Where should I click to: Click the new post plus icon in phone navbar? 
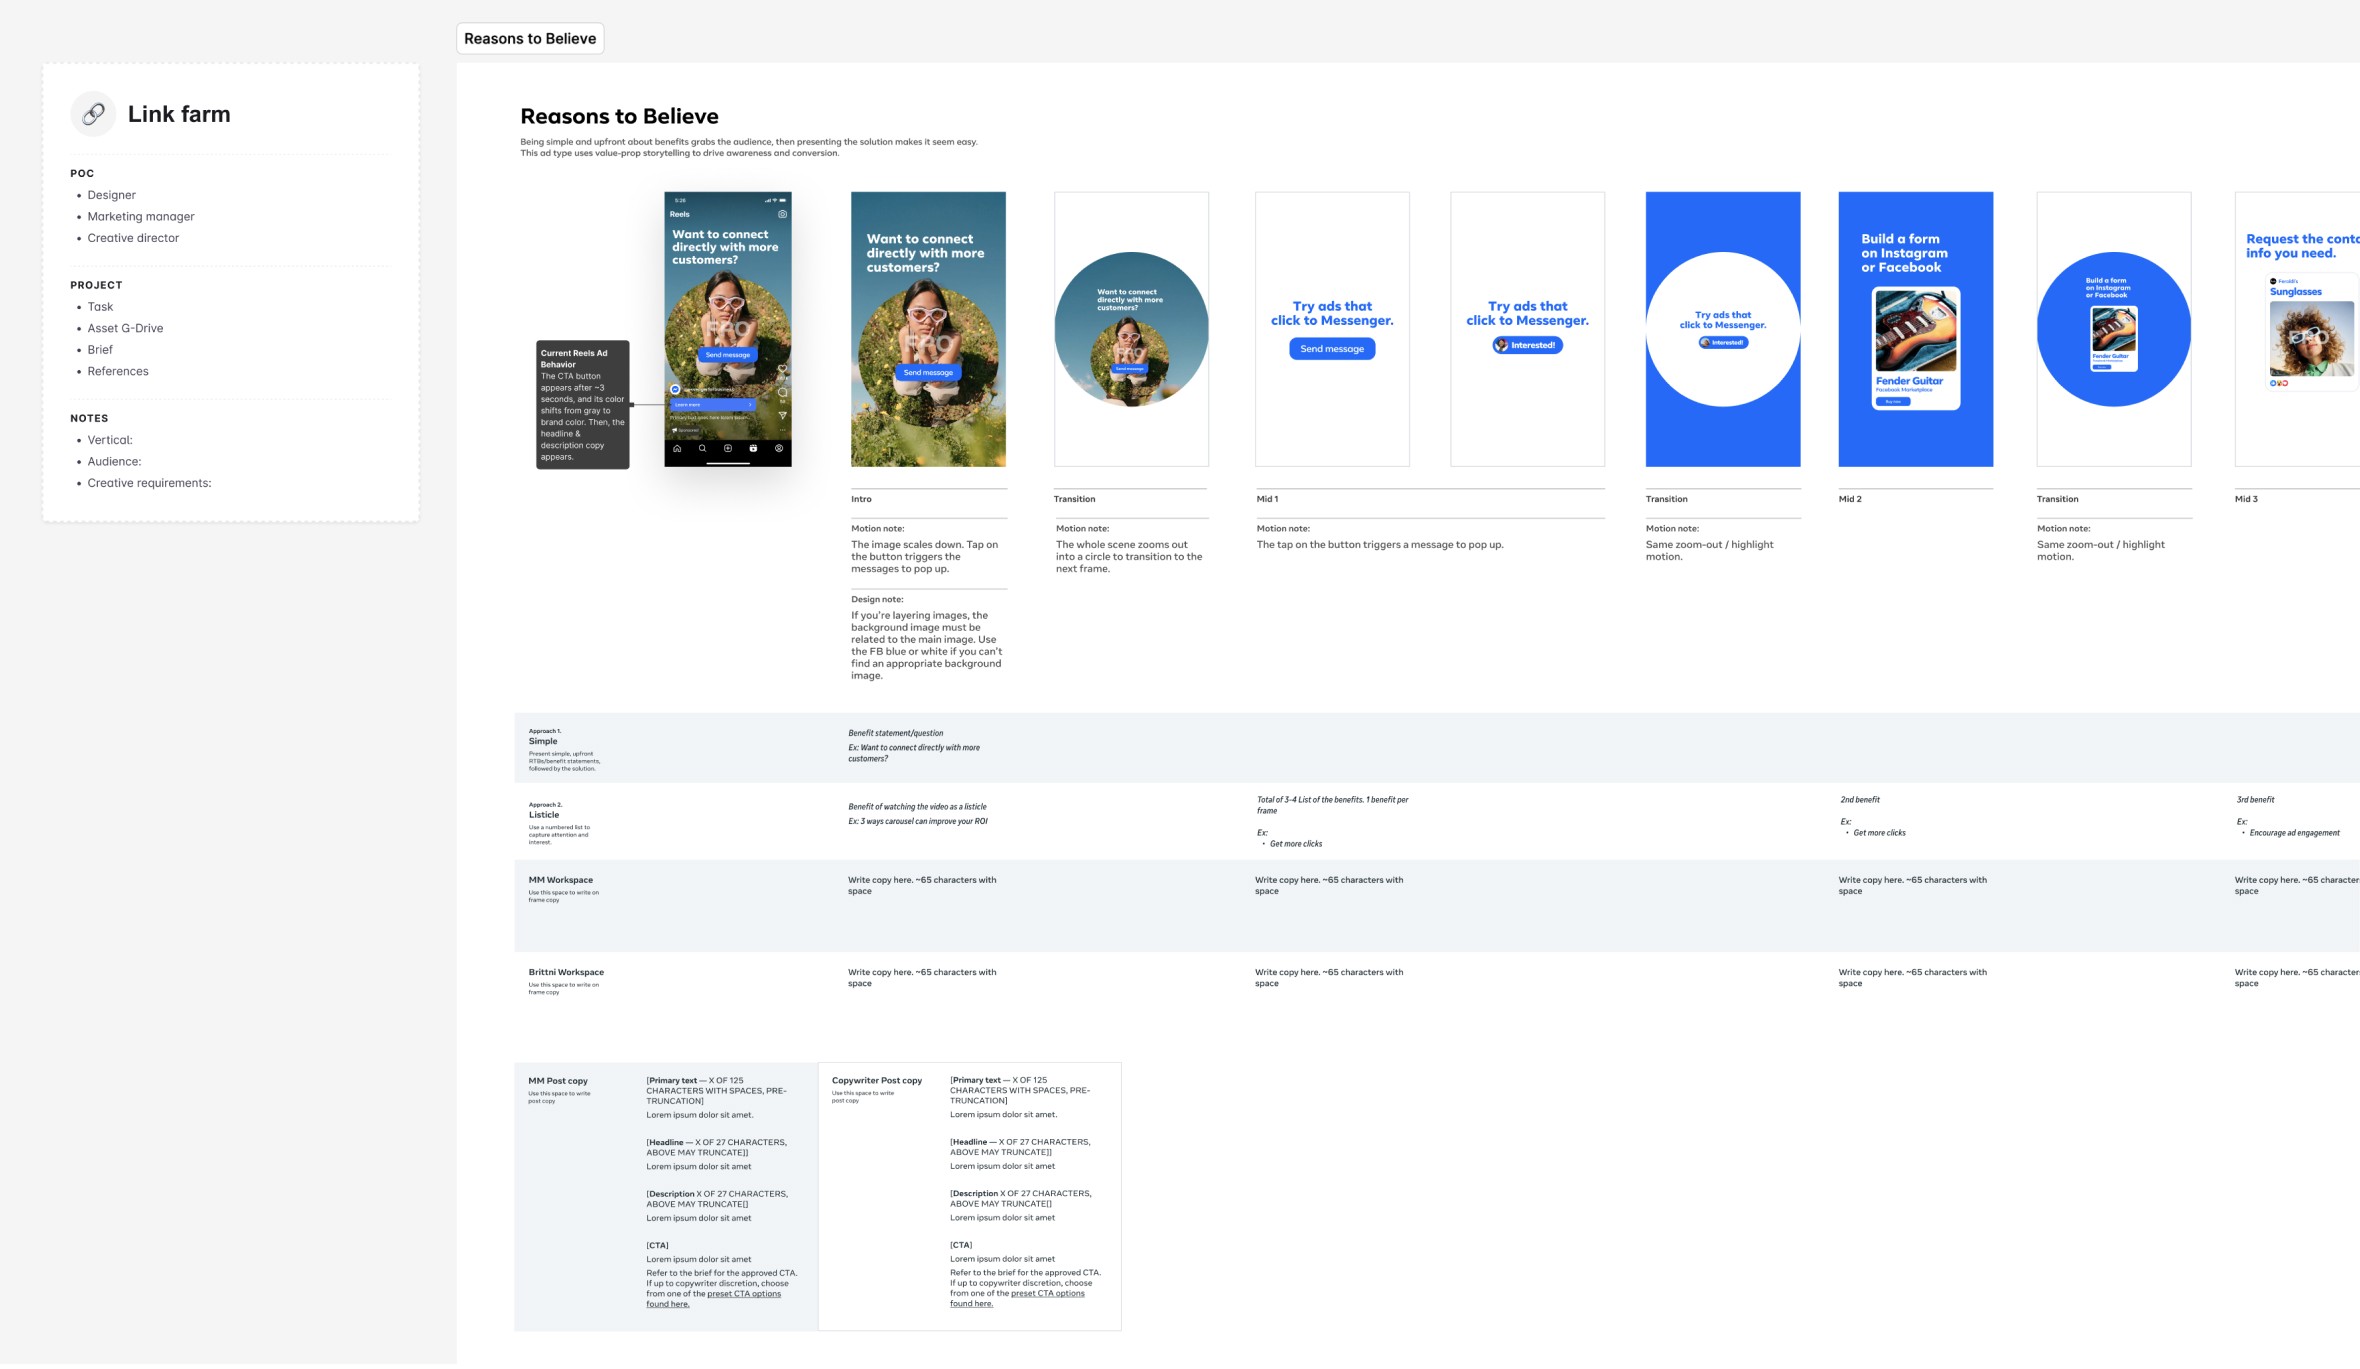728,448
